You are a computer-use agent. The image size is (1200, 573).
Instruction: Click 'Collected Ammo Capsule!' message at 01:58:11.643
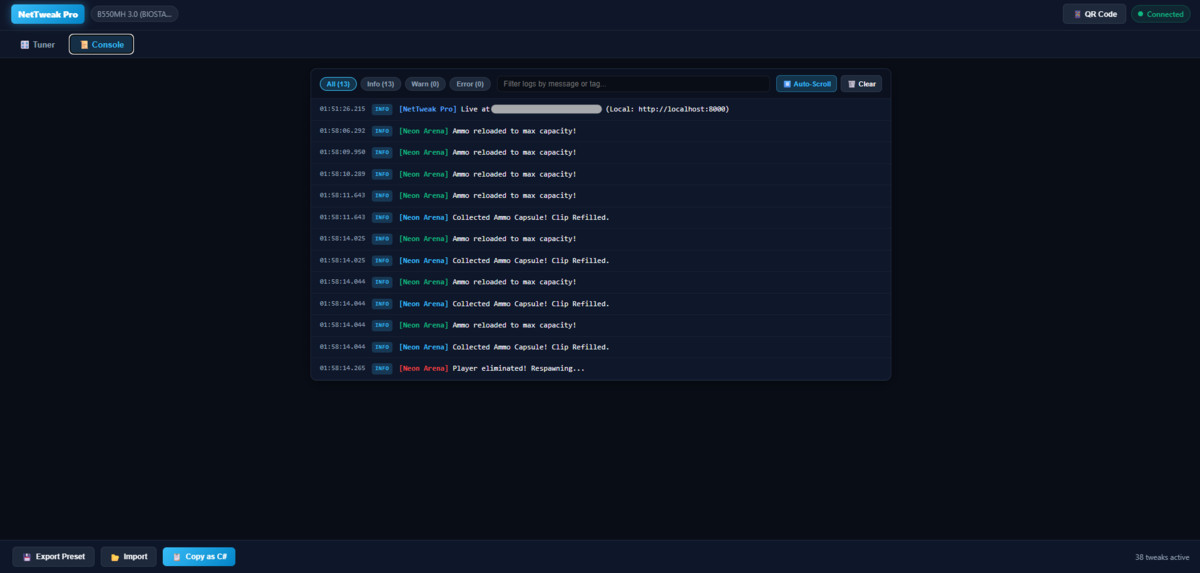(x=531, y=217)
